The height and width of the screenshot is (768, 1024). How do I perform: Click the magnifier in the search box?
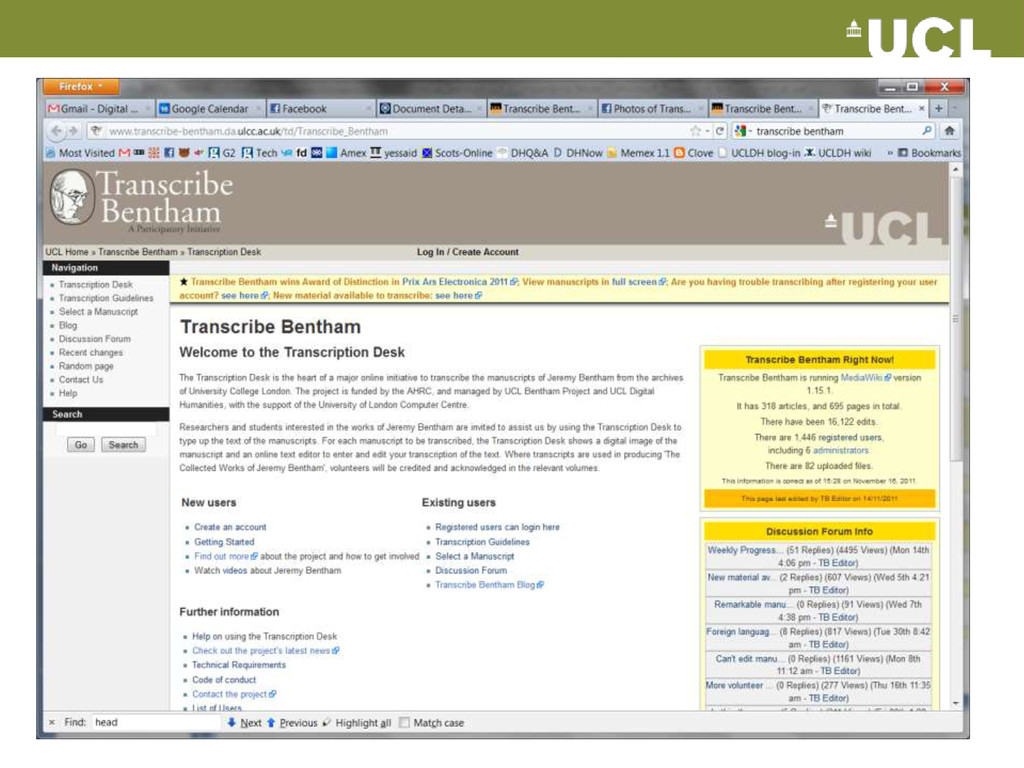[927, 131]
